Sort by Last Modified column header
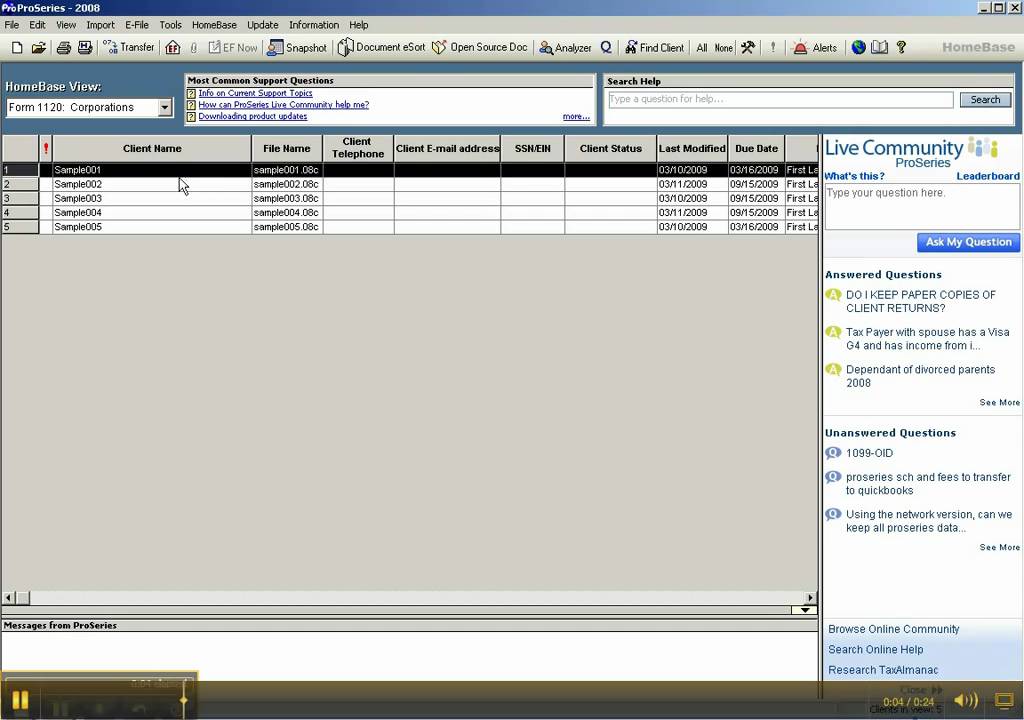 click(x=692, y=148)
